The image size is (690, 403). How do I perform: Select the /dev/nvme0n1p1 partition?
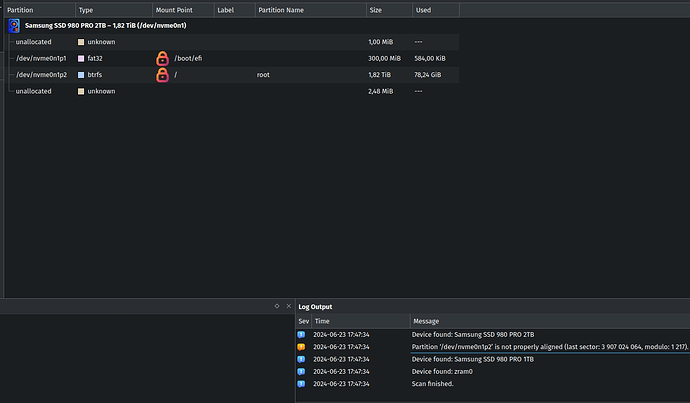(x=41, y=58)
